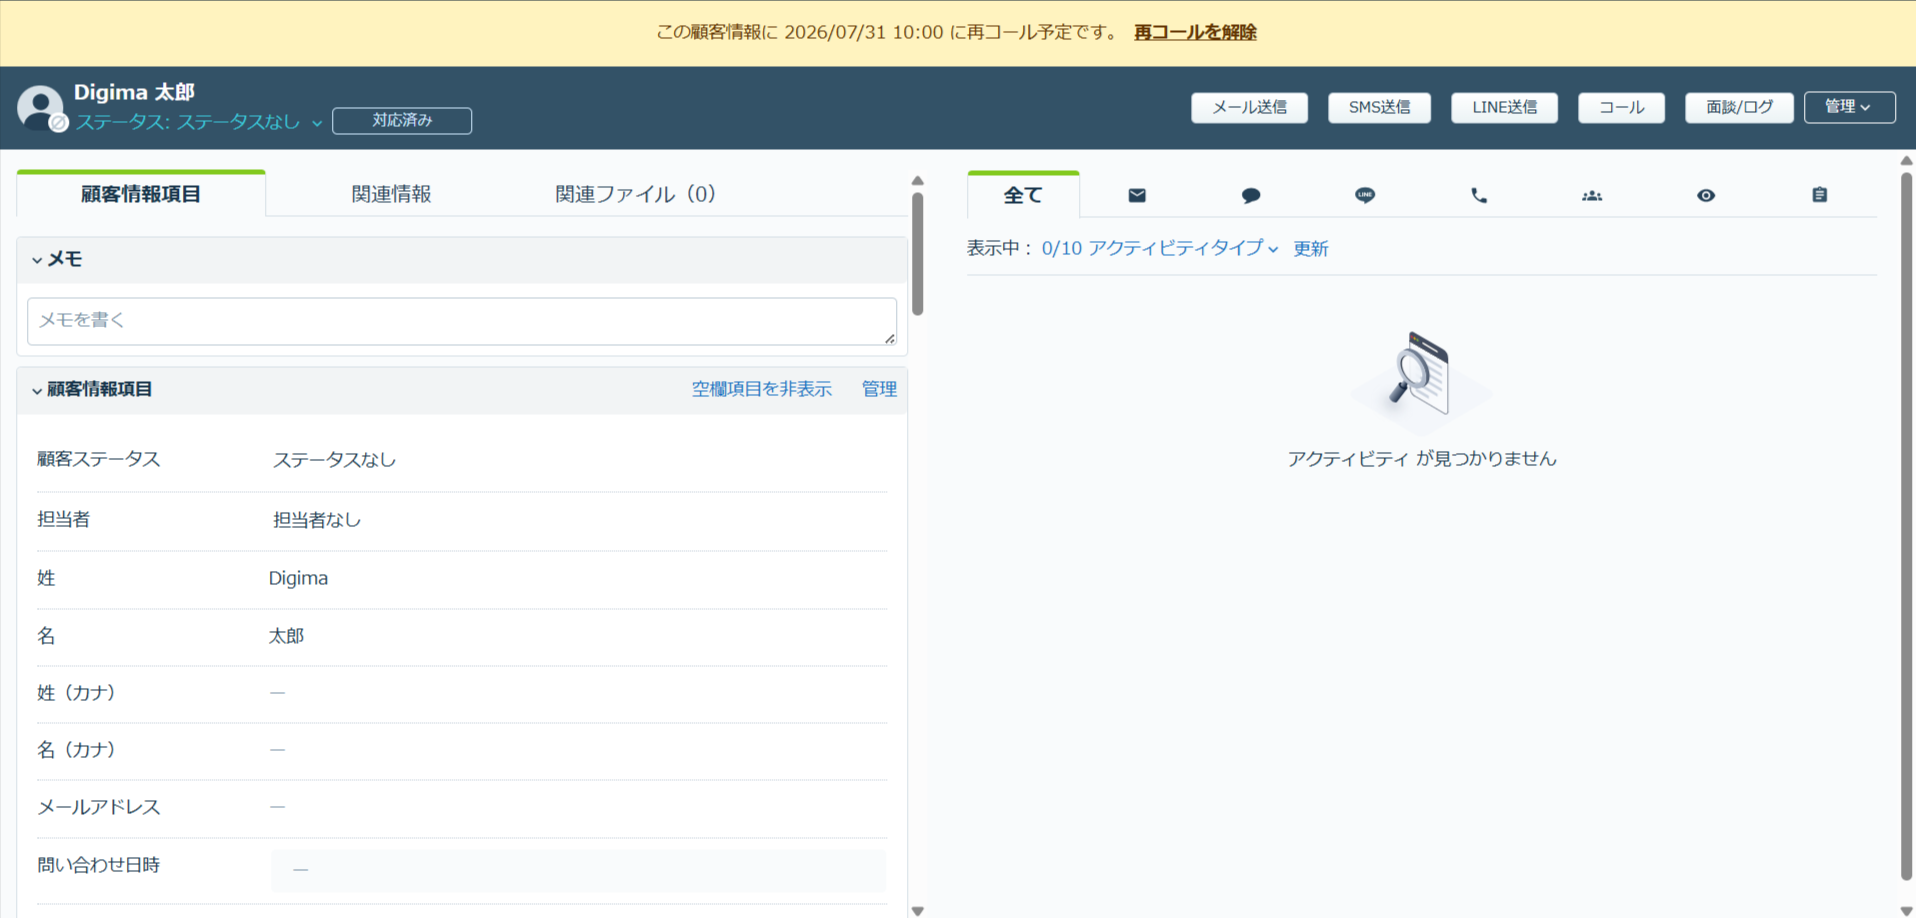
Task: Click 再コールを解除 link in banner
Action: click(1195, 32)
